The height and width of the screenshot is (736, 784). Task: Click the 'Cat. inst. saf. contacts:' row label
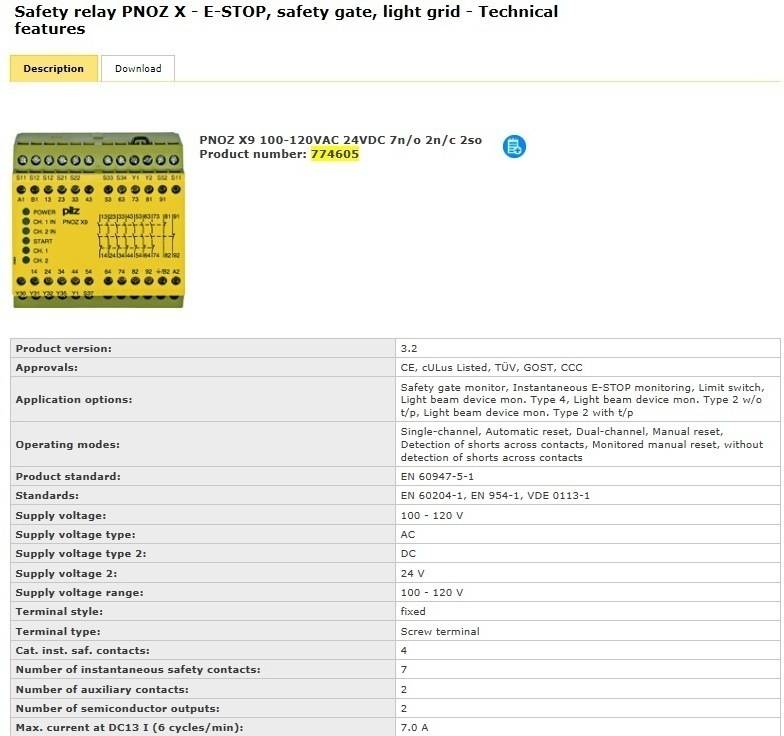82,650
